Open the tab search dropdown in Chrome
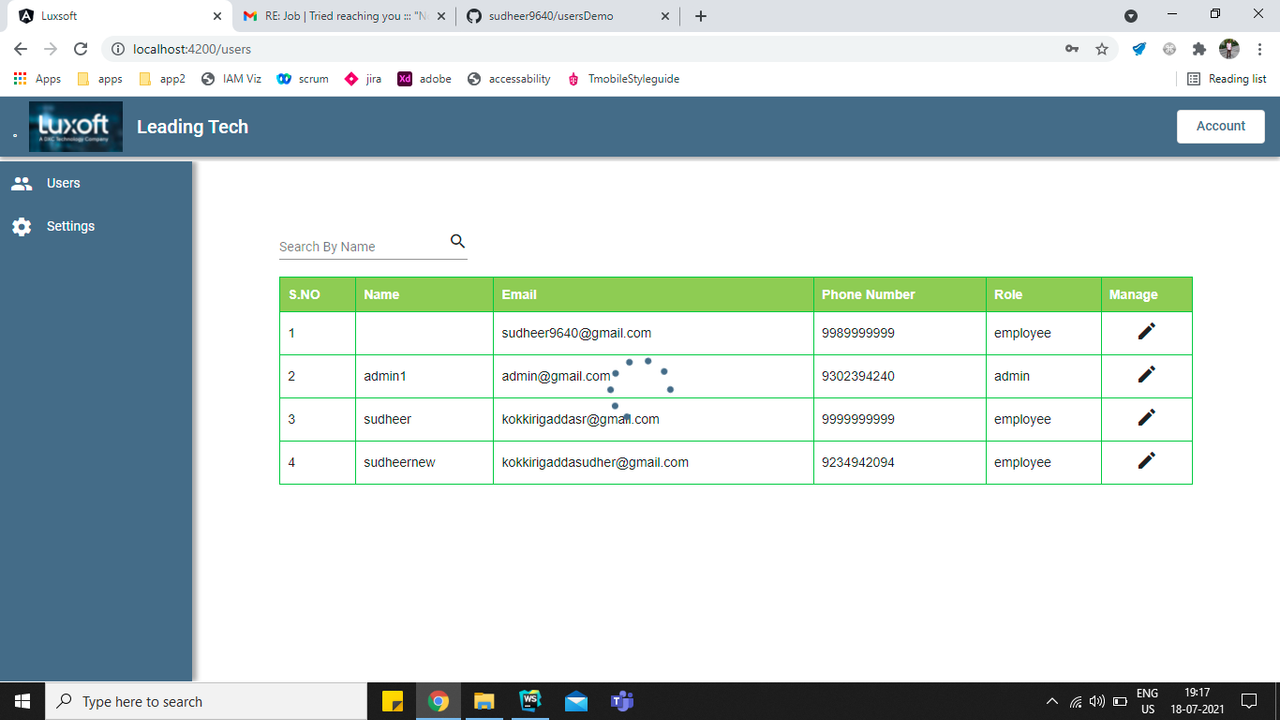 [x=1131, y=16]
